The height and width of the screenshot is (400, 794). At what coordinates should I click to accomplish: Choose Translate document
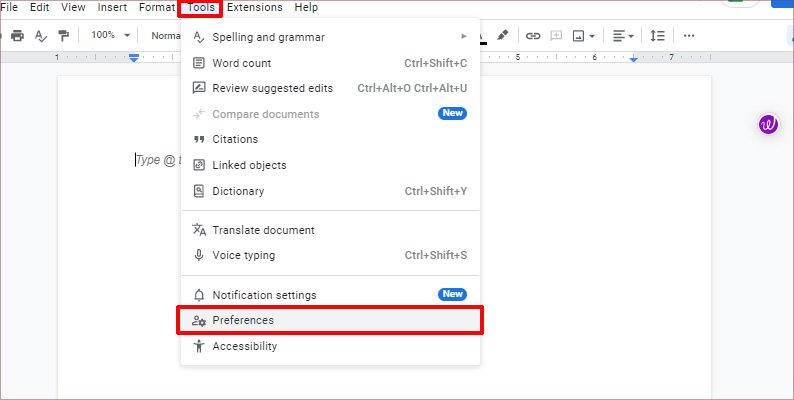tap(330, 230)
